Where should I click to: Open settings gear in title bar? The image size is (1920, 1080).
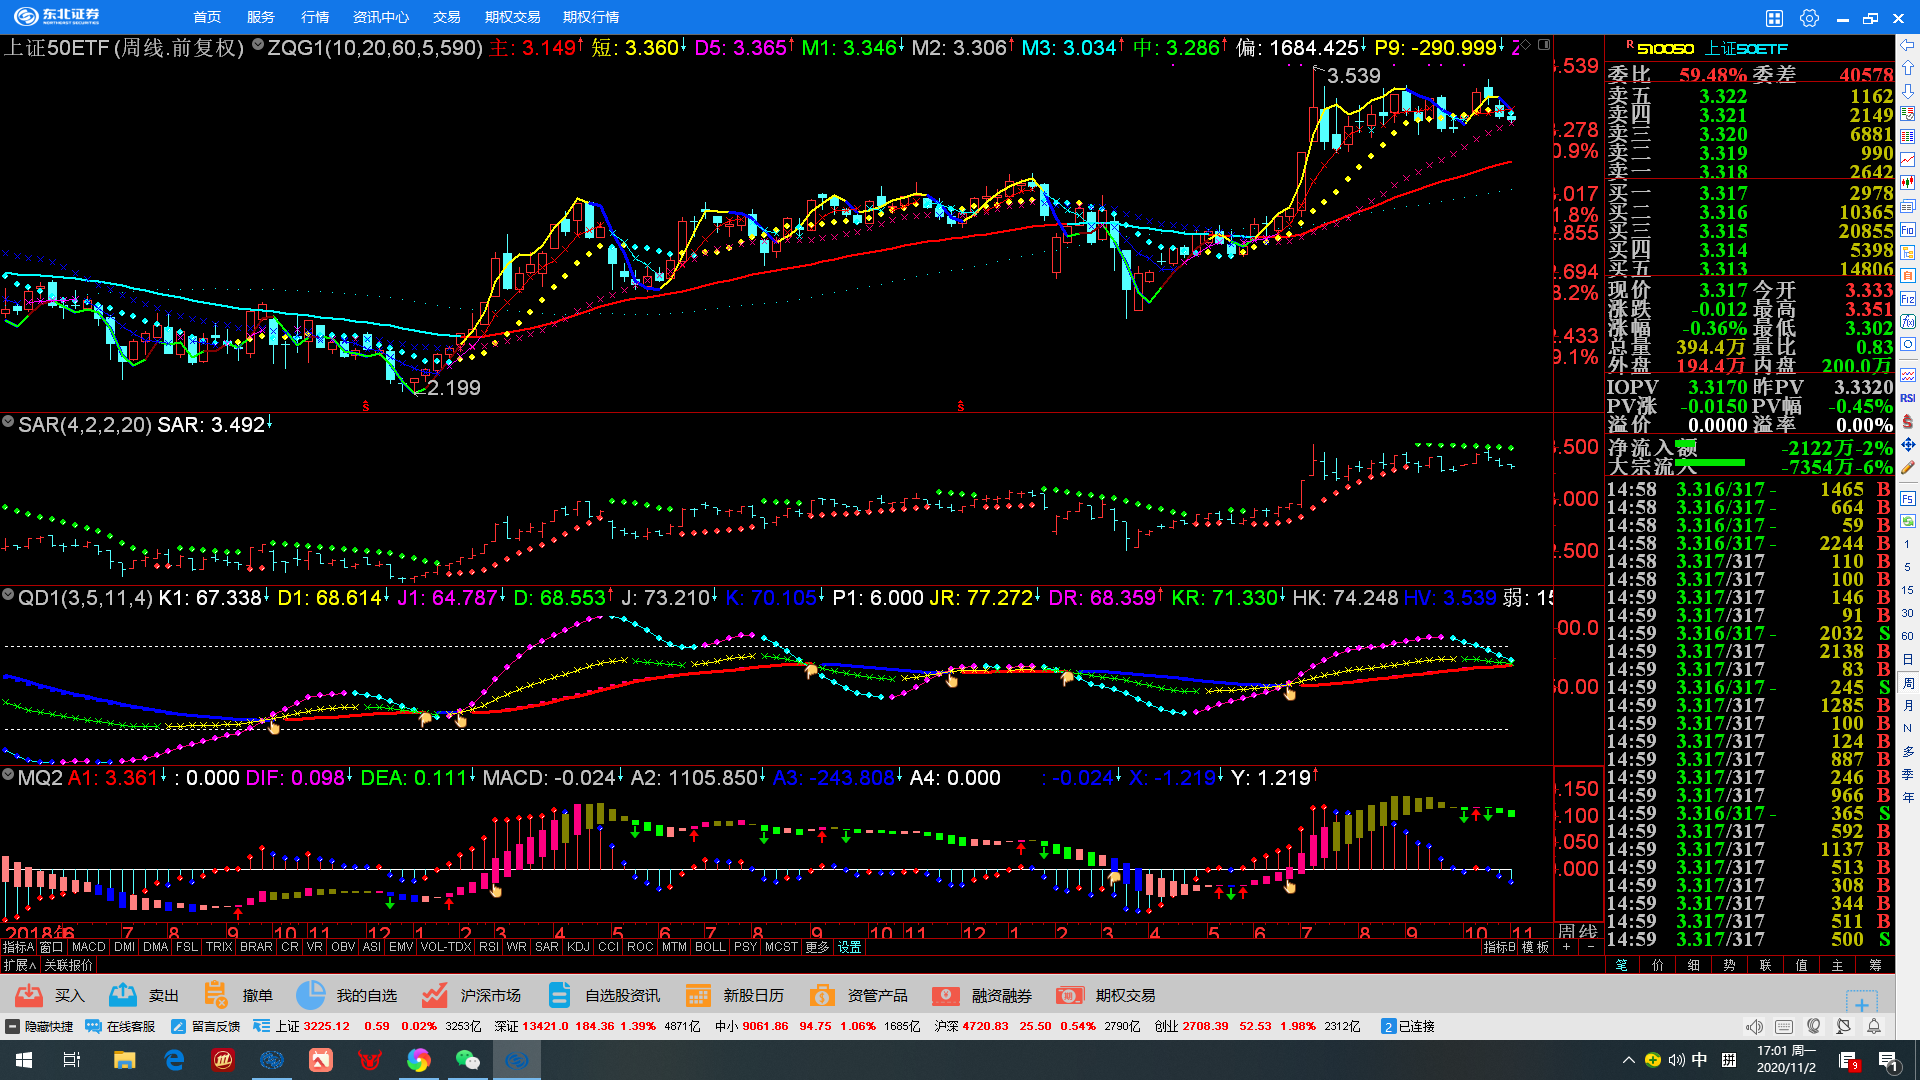click(1809, 18)
